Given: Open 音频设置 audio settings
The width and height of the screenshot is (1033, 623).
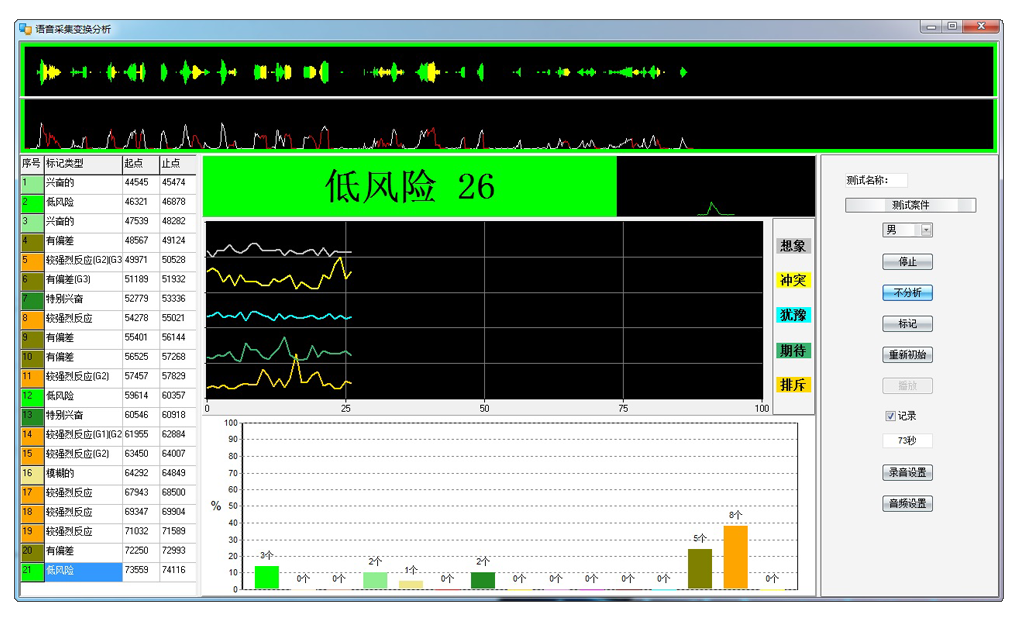Looking at the screenshot, I should point(907,503).
